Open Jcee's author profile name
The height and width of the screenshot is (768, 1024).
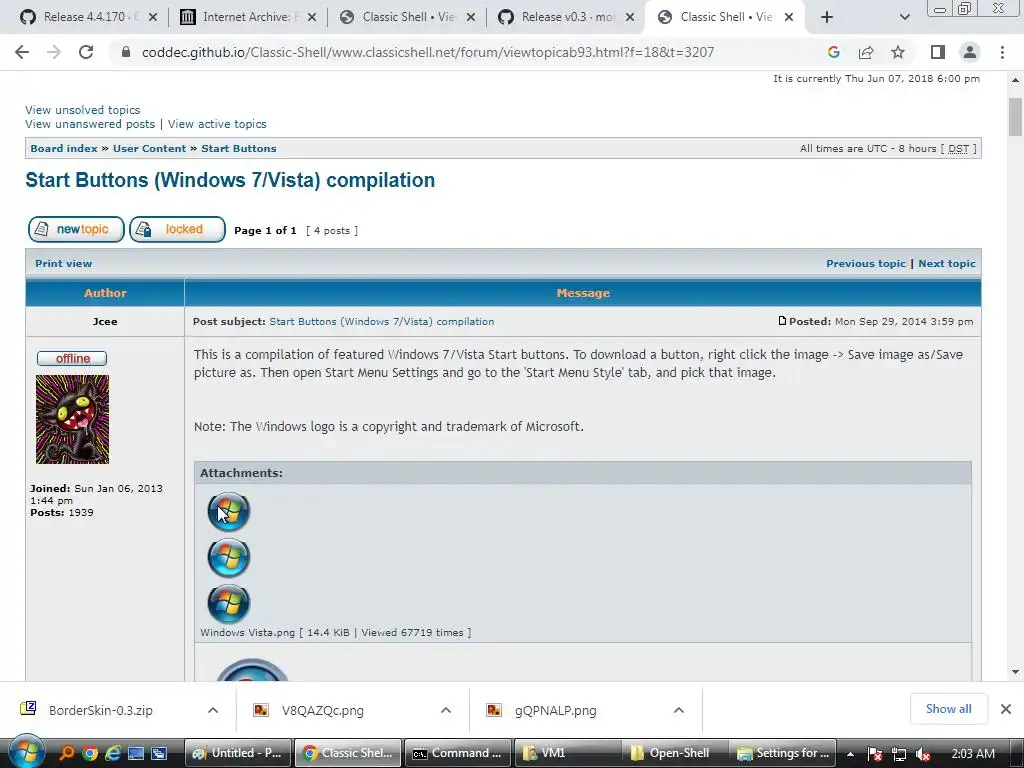104,321
